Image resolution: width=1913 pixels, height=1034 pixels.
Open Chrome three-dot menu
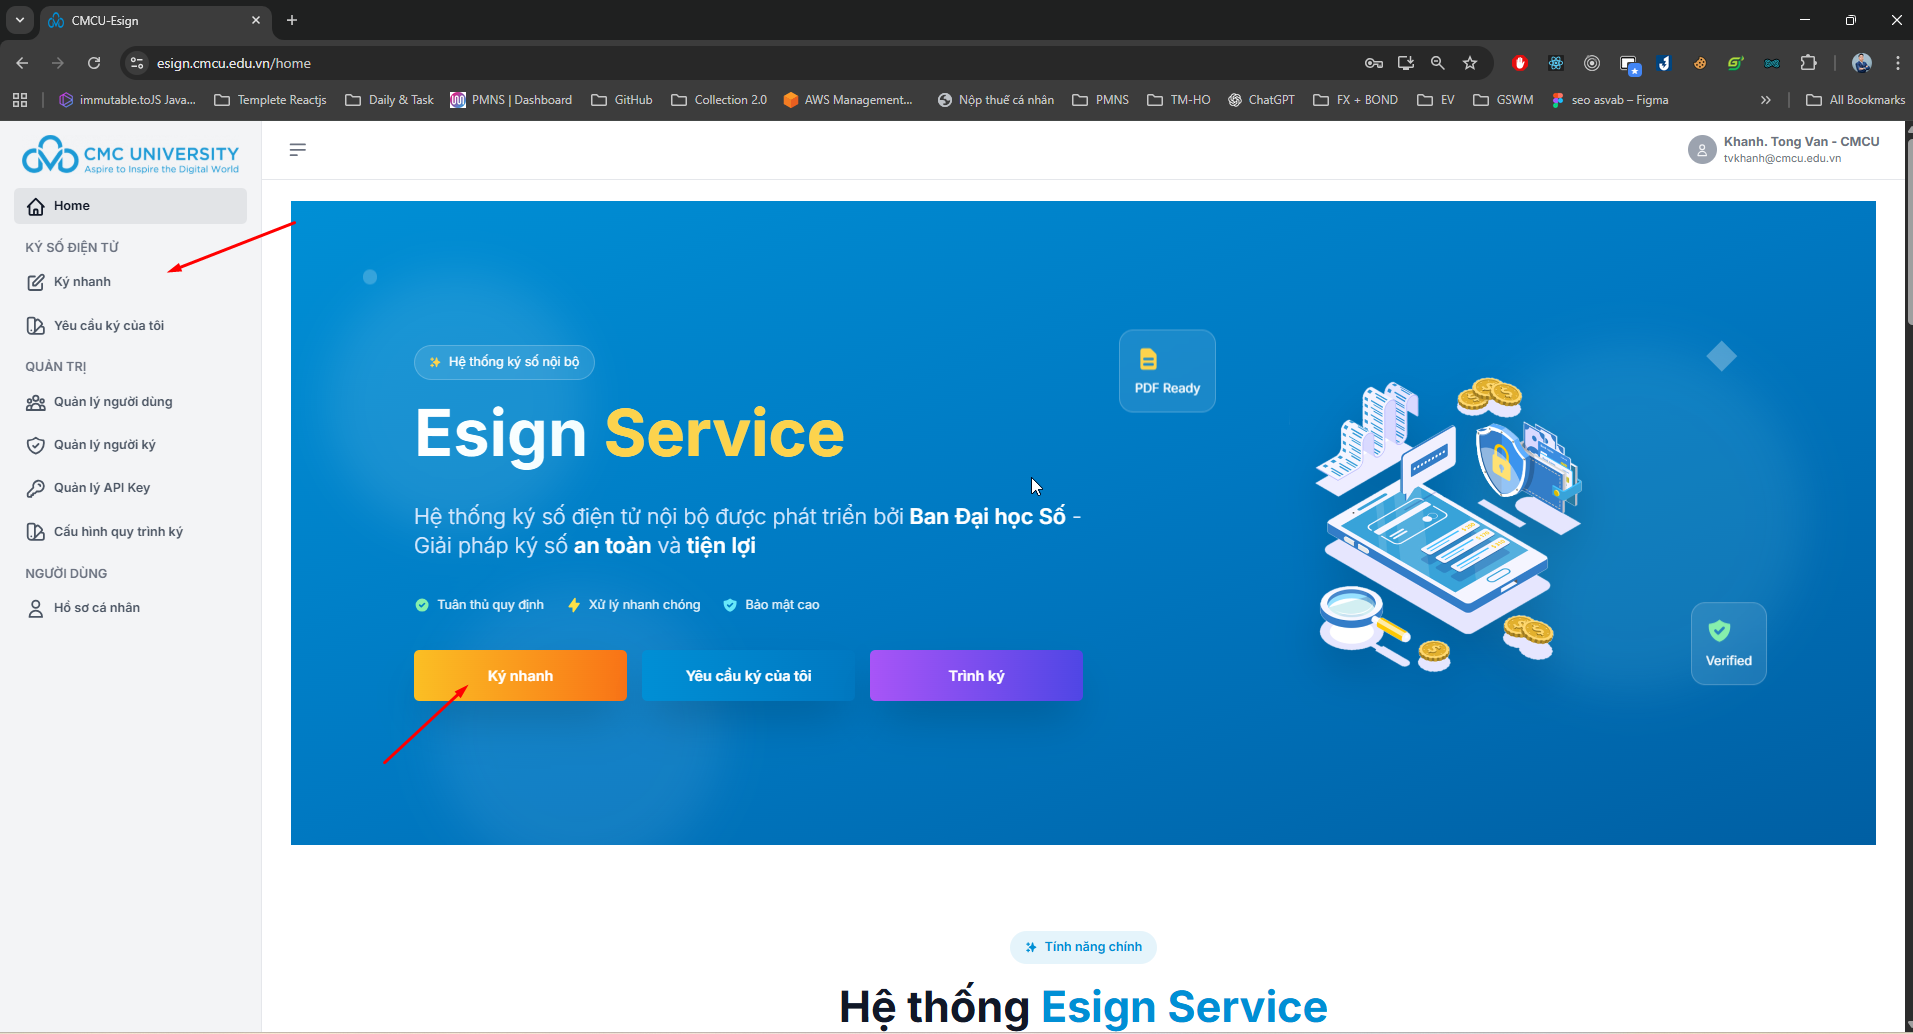(1897, 63)
